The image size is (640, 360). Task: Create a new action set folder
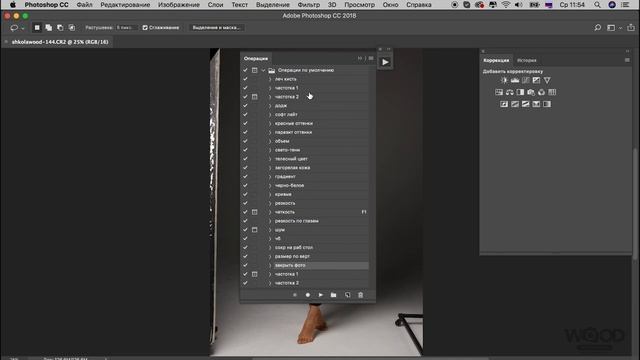click(x=333, y=295)
